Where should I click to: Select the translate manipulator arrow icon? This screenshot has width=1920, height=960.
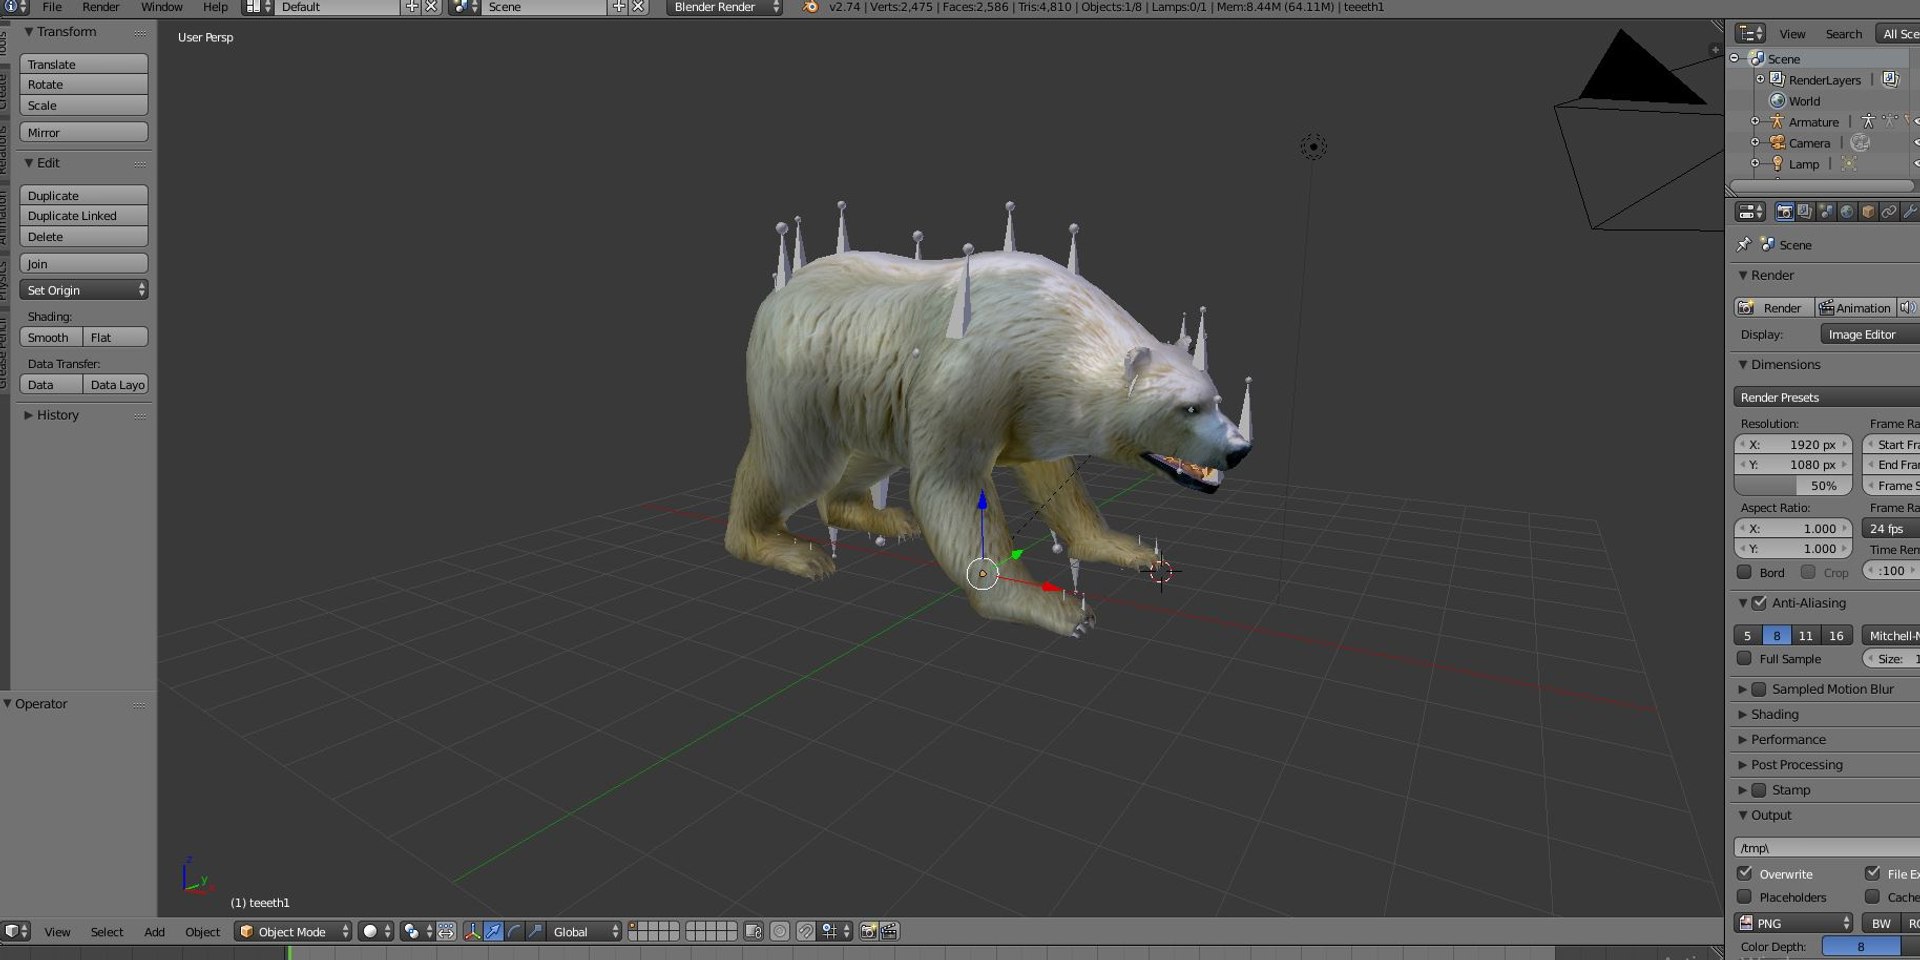click(x=493, y=932)
